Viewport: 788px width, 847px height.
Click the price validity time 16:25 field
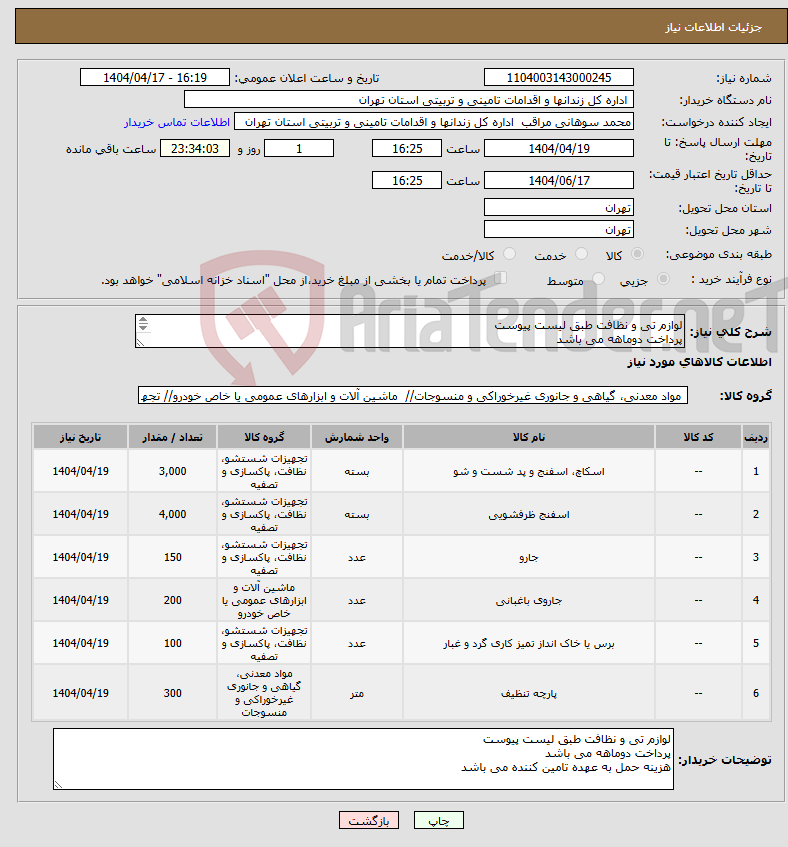point(407,180)
